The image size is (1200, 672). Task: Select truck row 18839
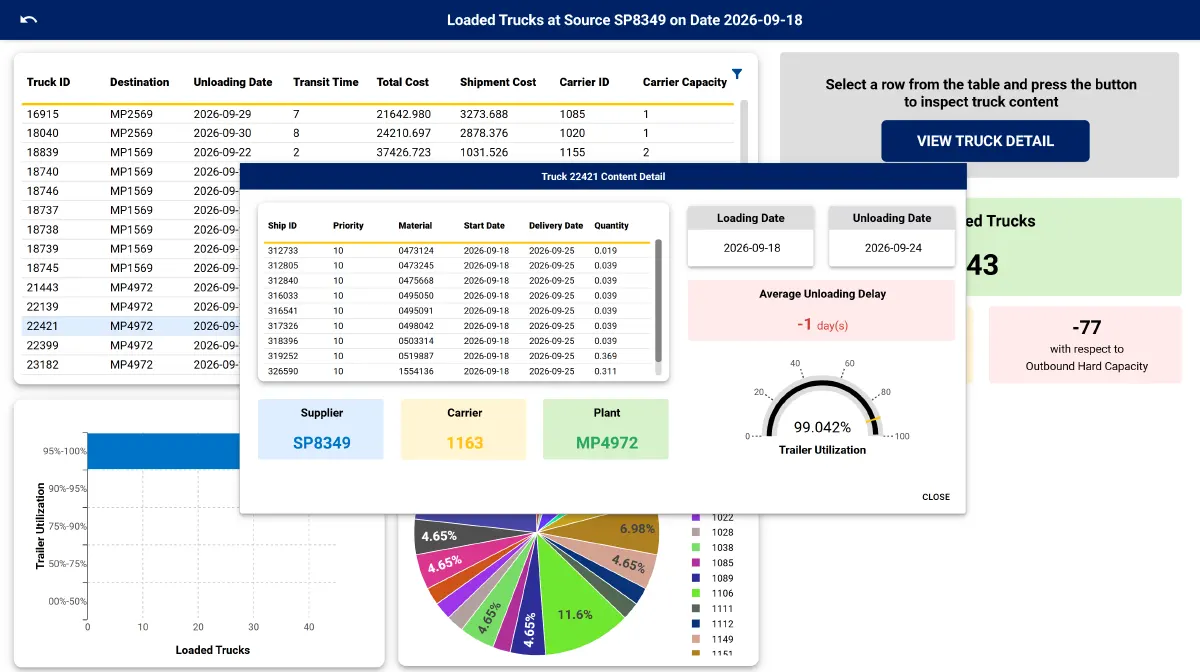[x=380, y=152]
